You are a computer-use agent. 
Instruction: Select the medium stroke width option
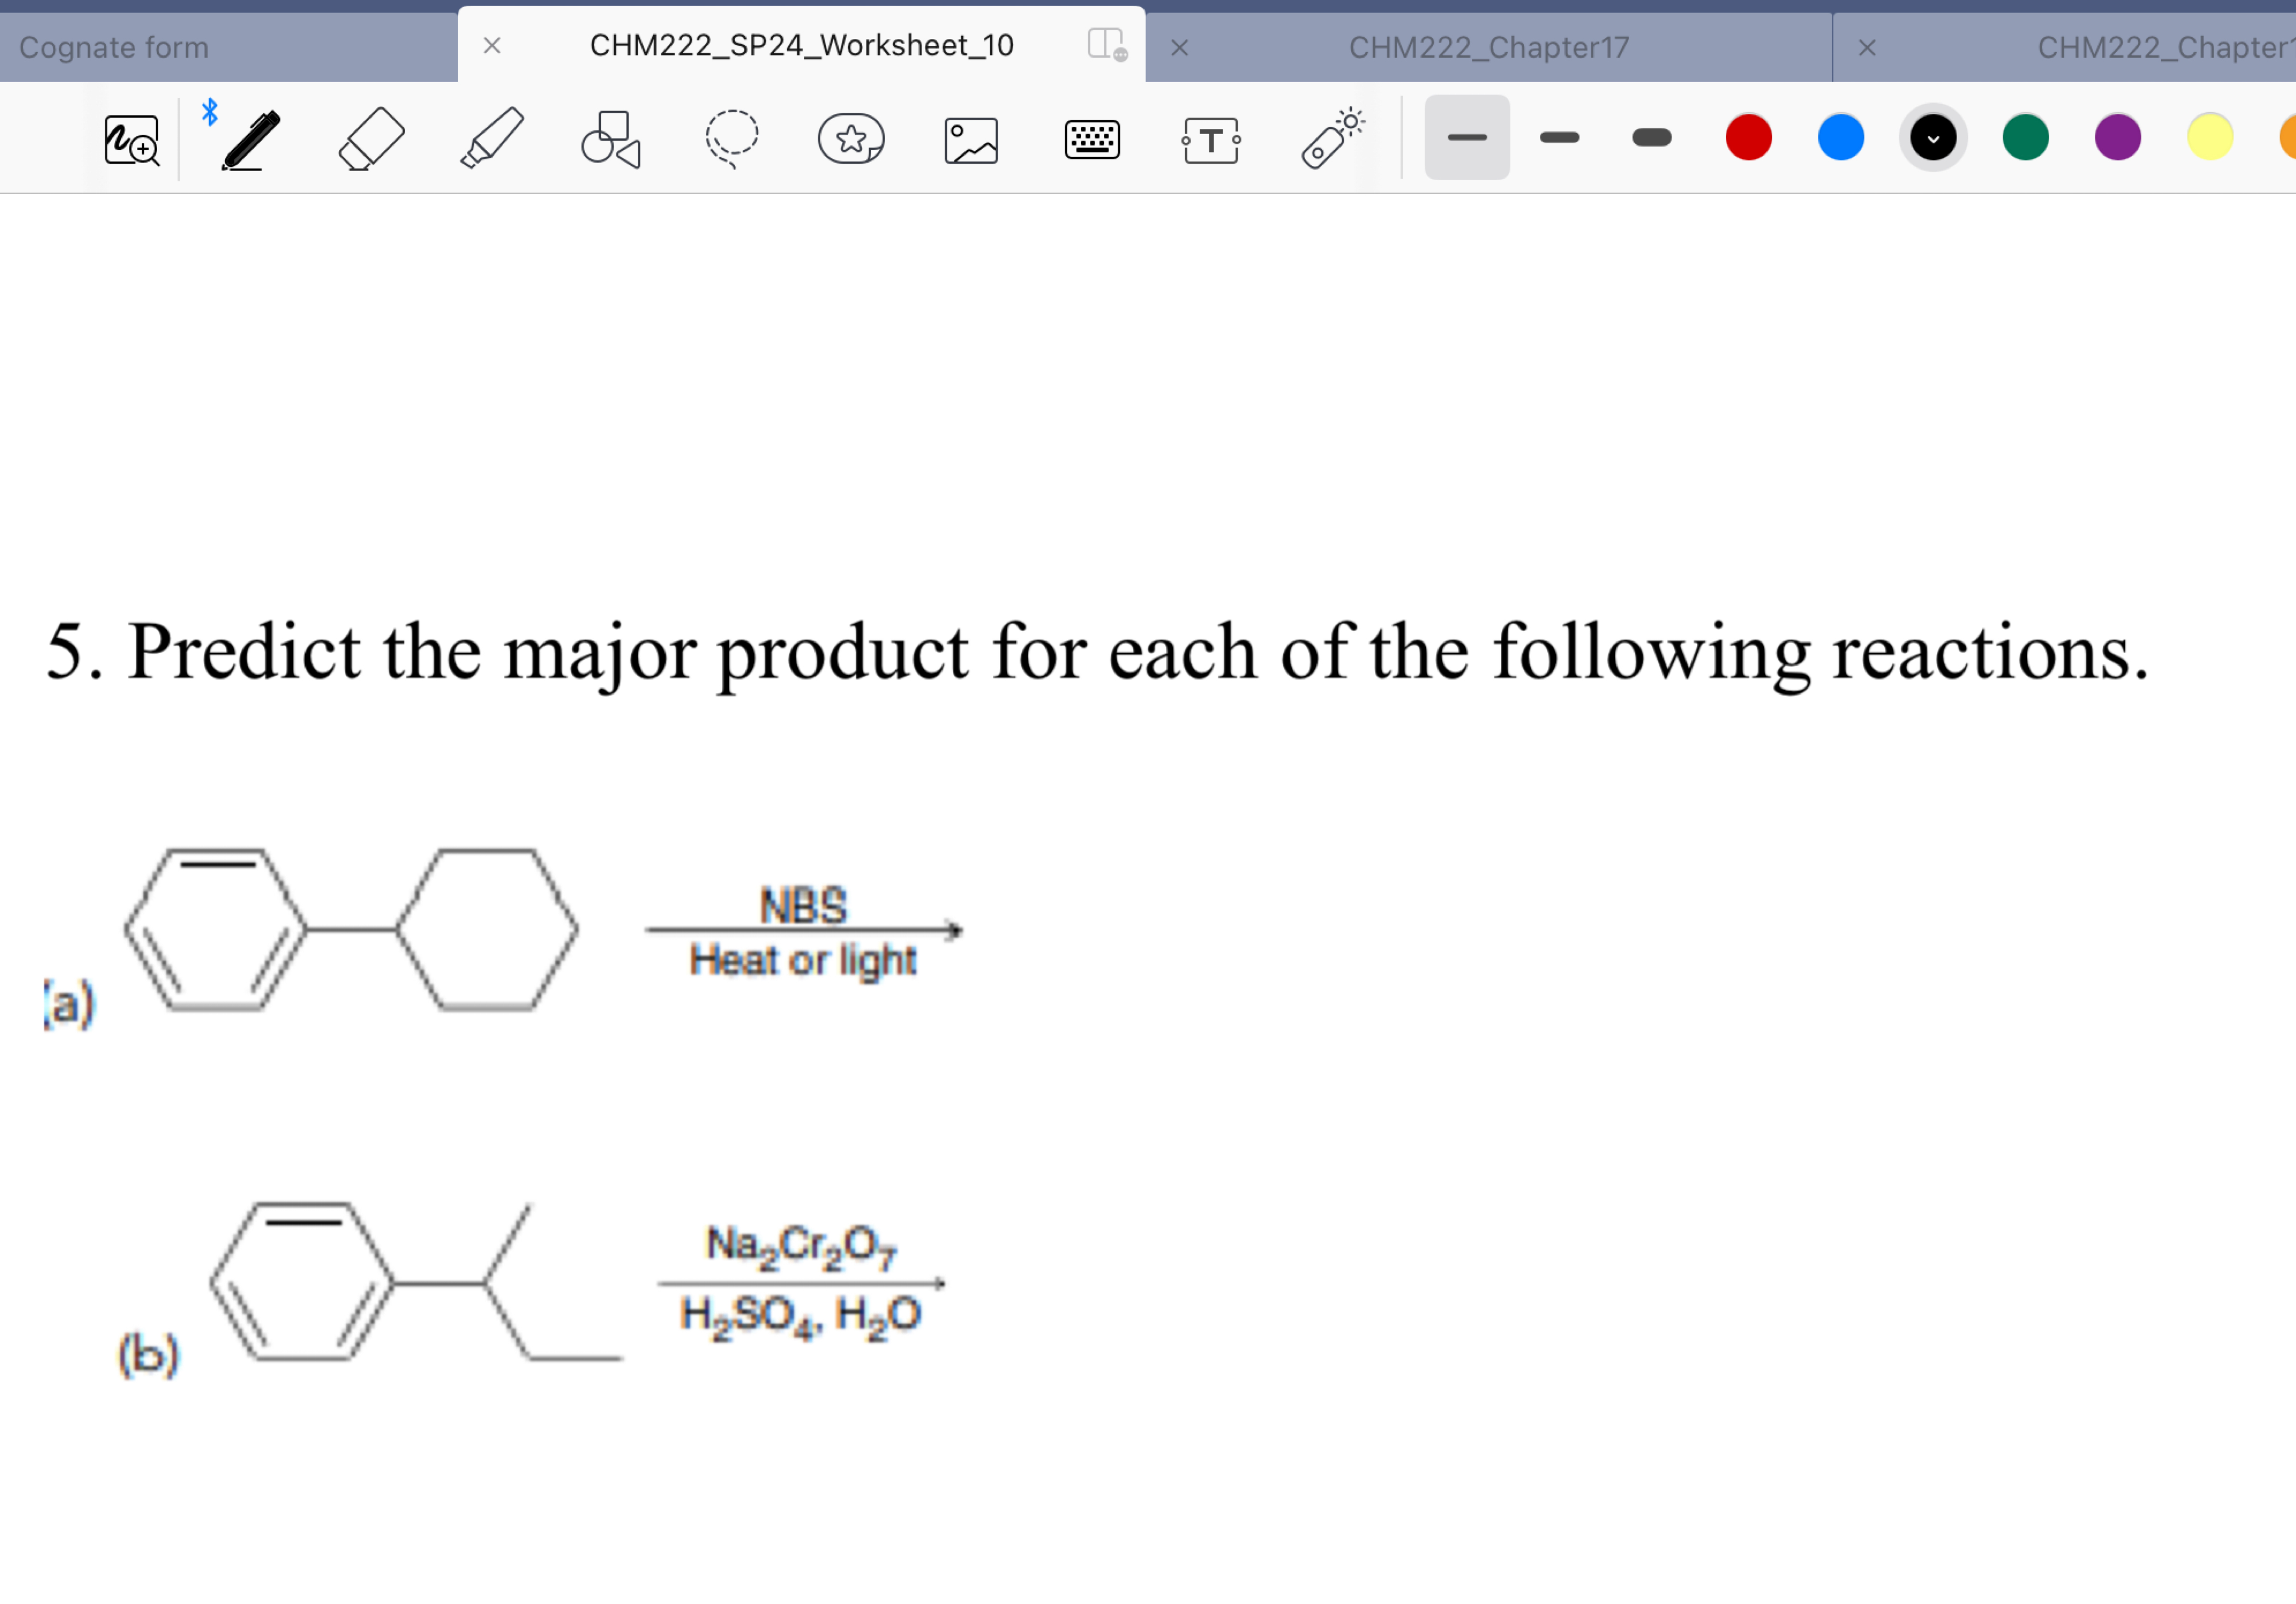(1559, 138)
